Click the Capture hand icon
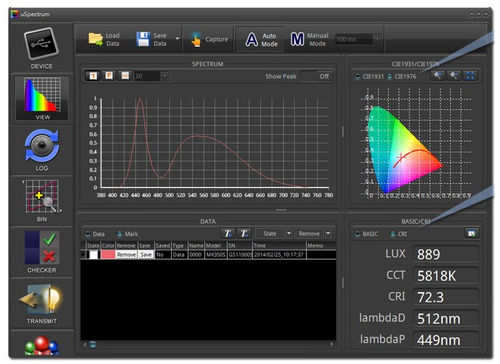The width and height of the screenshot is (500, 364). tap(196, 39)
